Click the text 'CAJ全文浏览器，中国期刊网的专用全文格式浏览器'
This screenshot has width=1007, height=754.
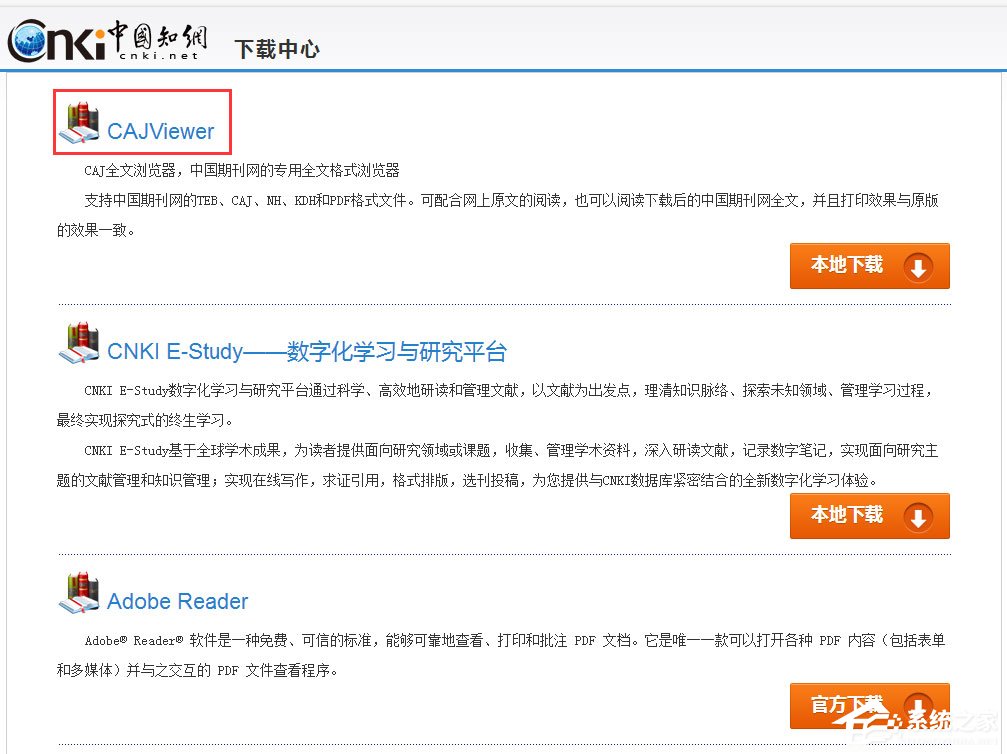click(242, 170)
